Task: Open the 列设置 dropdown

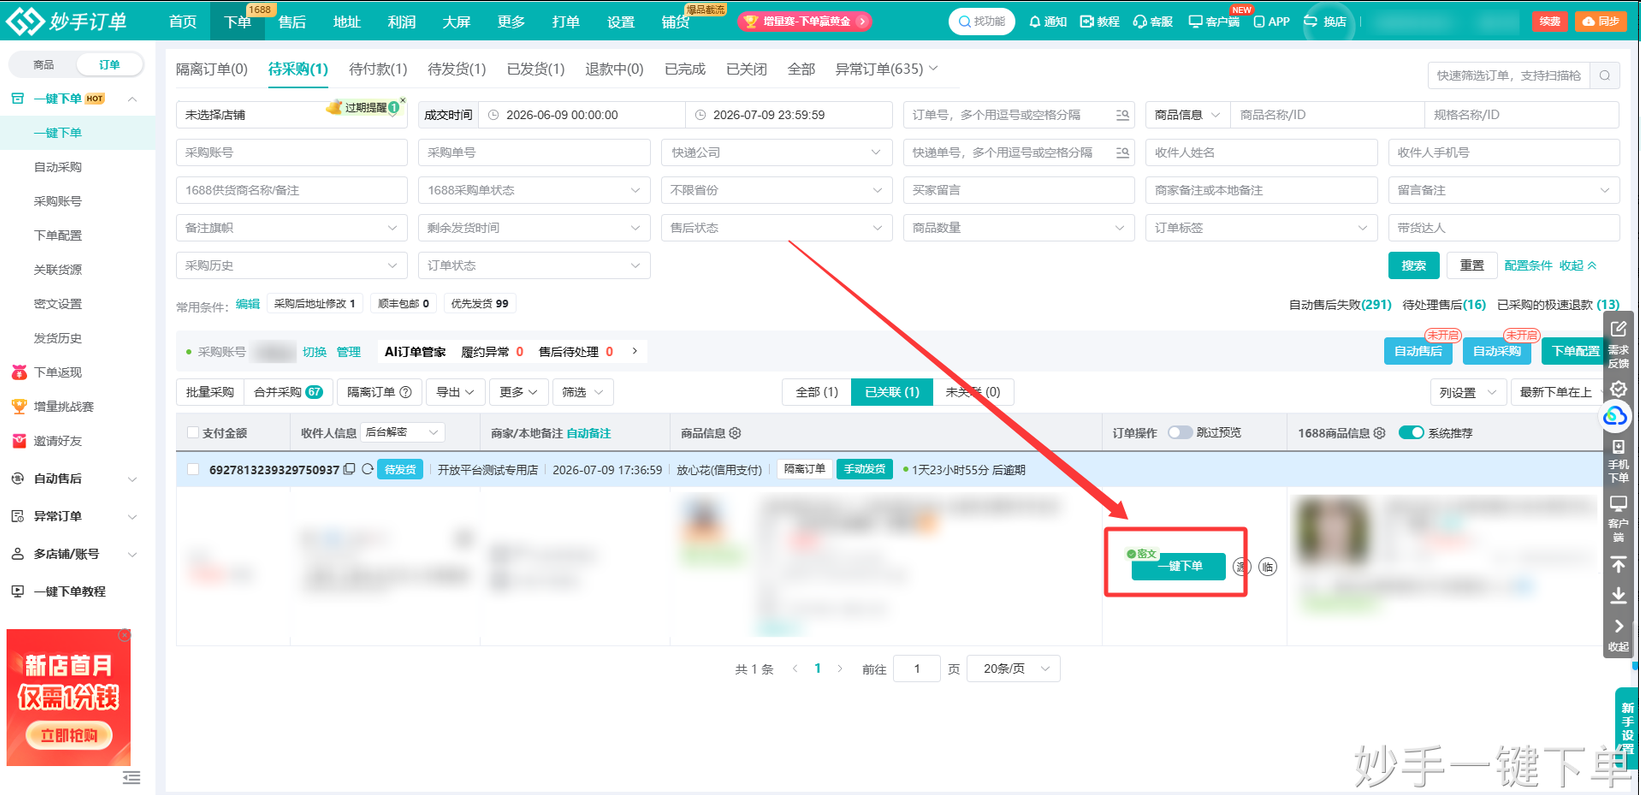Action: pyautogui.click(x=1468, y=393)
